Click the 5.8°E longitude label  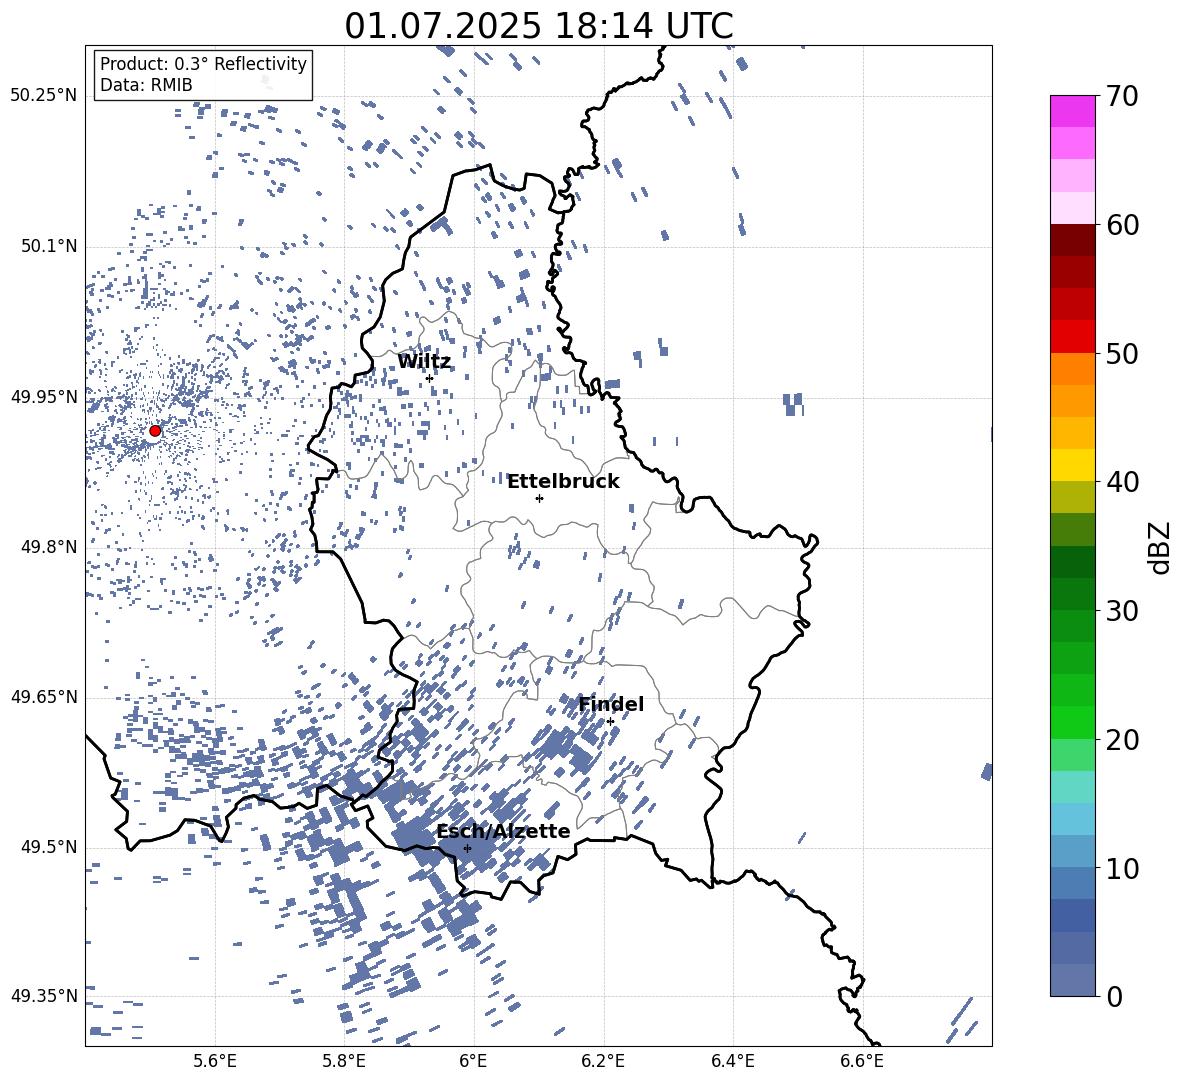[344, 1061]
